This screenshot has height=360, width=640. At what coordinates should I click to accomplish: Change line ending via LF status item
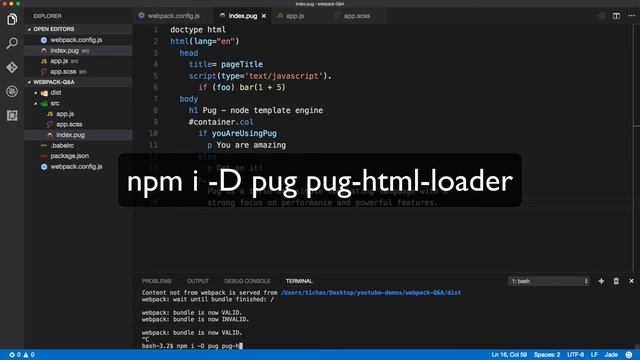point(594,355)
